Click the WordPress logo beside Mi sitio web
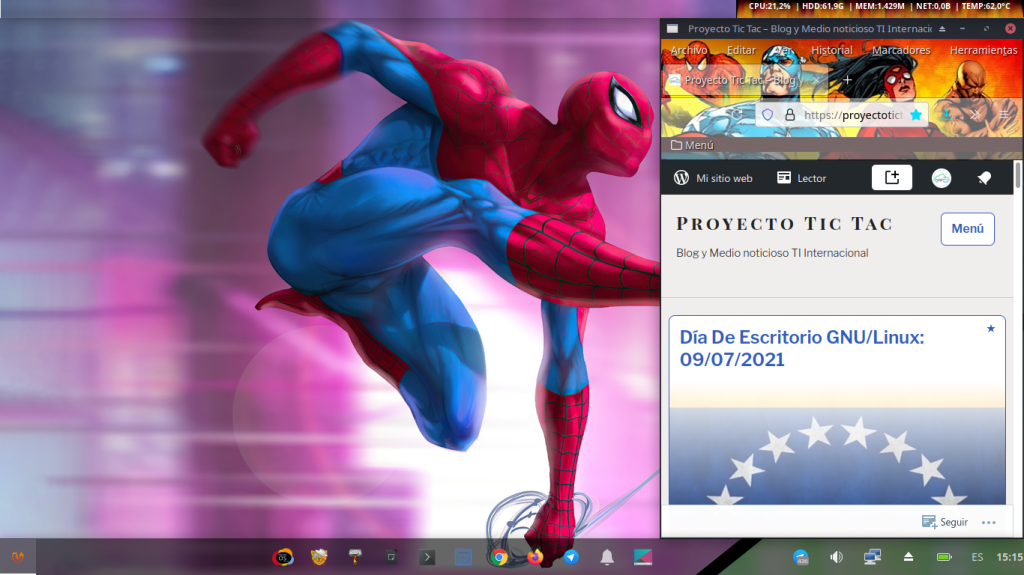 pos(682,178)
